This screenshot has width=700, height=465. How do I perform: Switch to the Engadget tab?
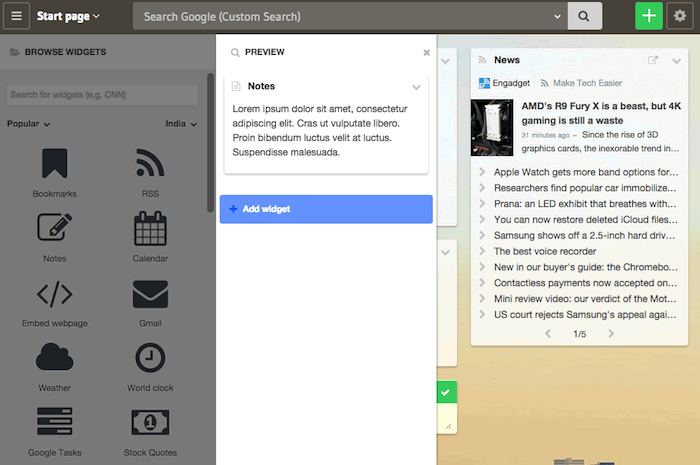504,83
